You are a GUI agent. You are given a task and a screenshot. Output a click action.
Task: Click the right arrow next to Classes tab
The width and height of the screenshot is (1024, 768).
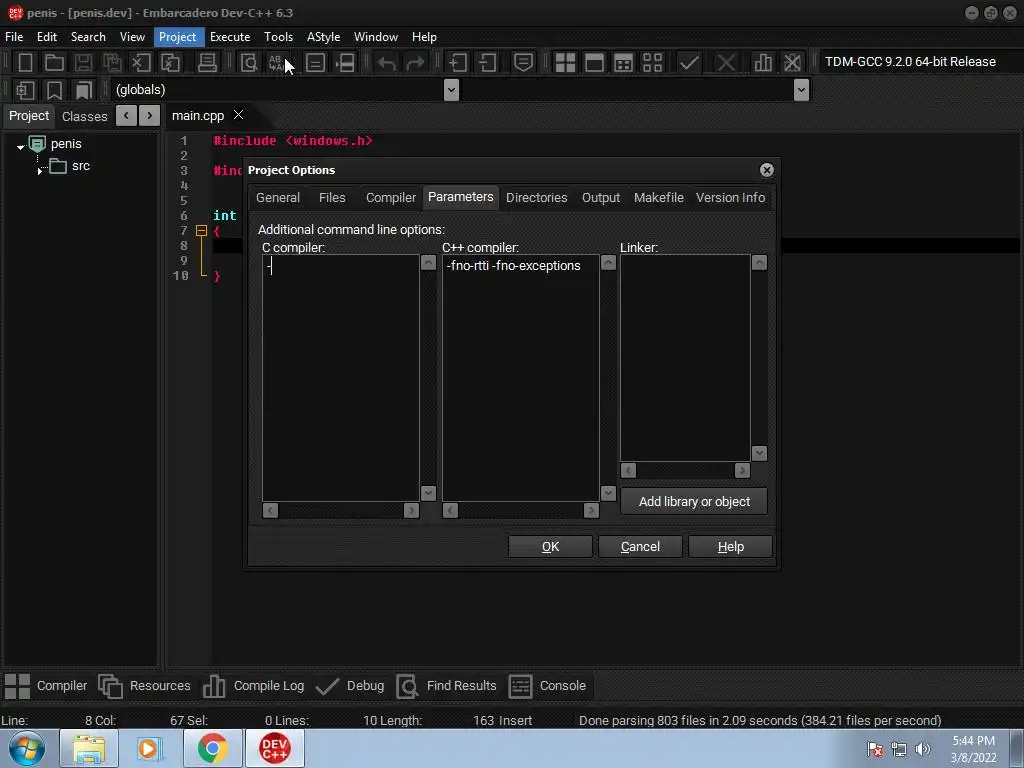click(150, 116)
